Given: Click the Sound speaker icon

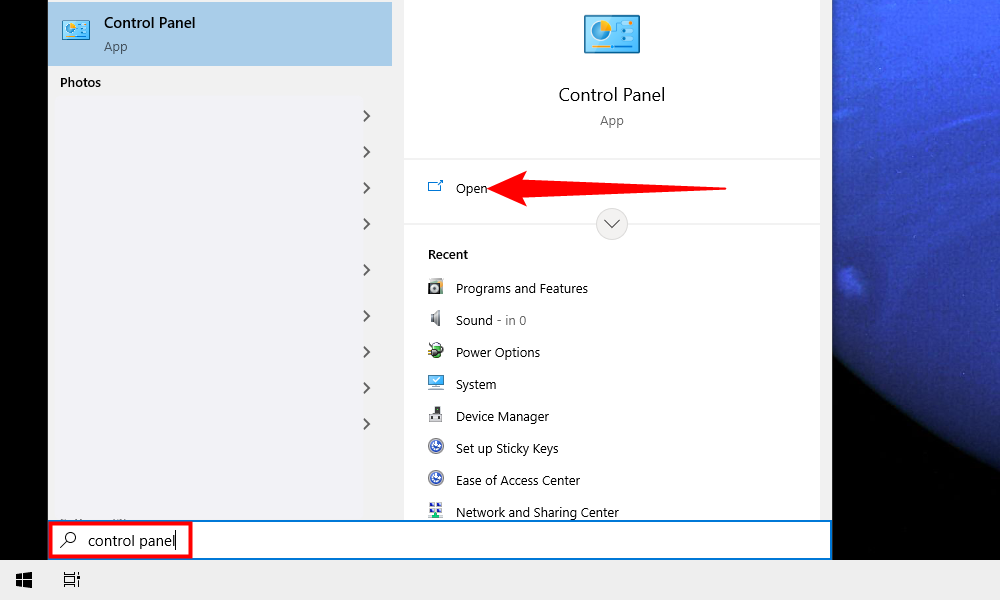Looking at the screenshot, I should [435, 319].
